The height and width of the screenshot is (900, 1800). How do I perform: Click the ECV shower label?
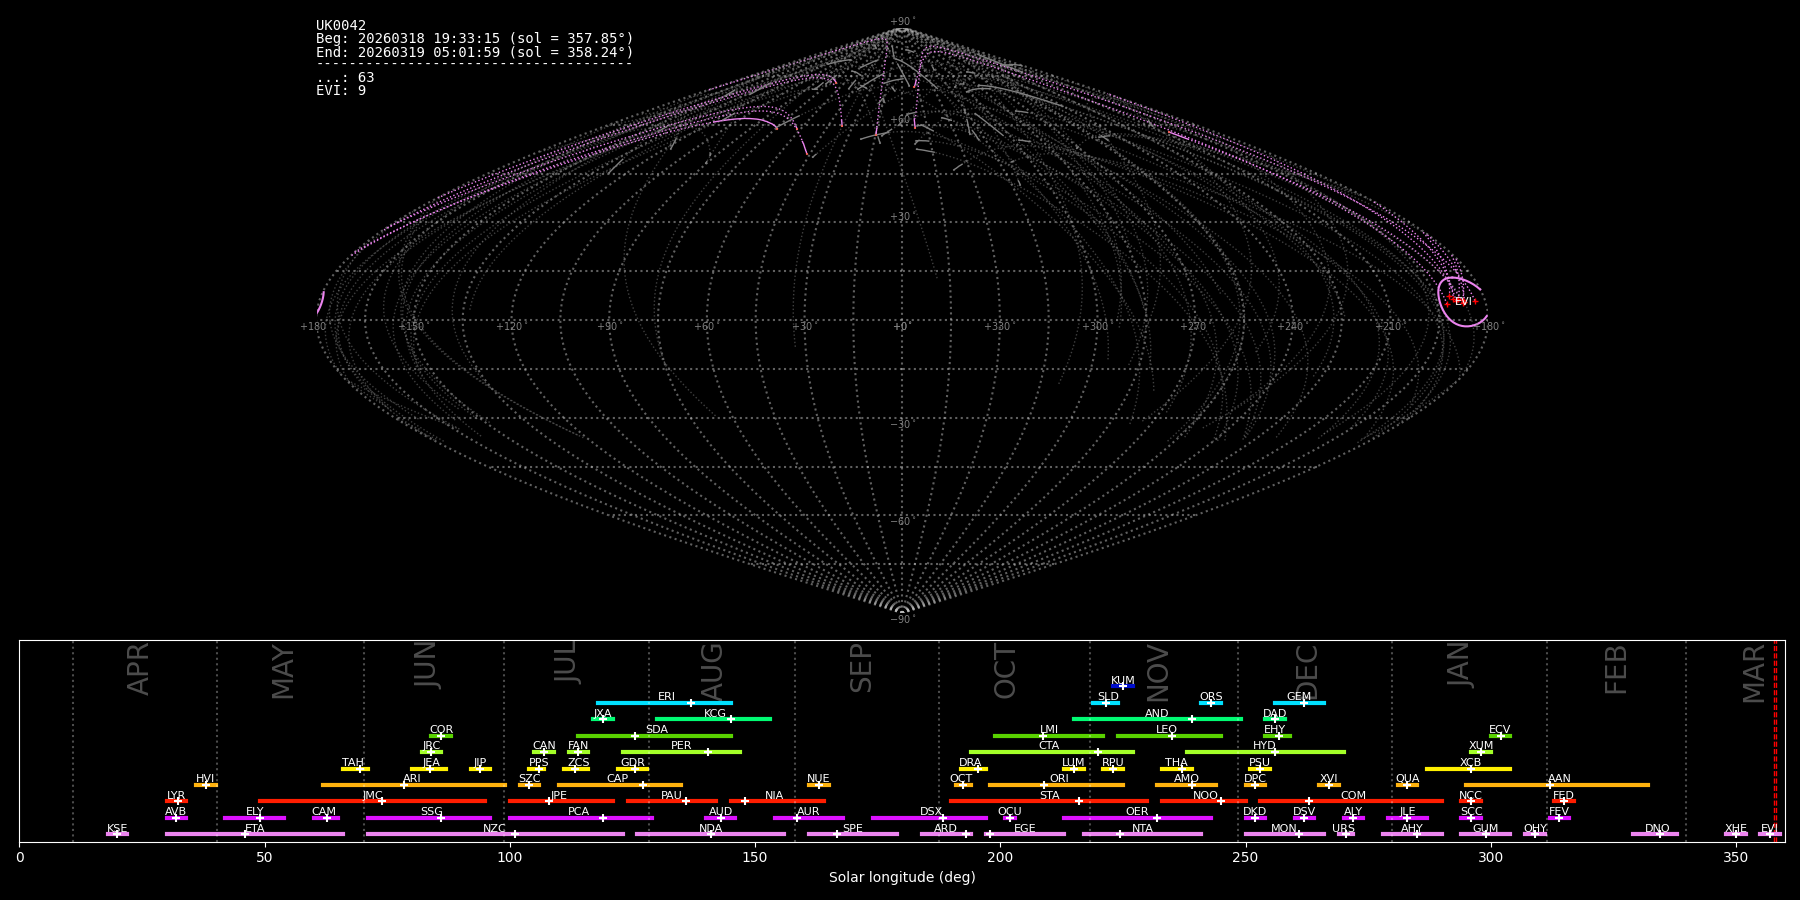point(1499,730)
